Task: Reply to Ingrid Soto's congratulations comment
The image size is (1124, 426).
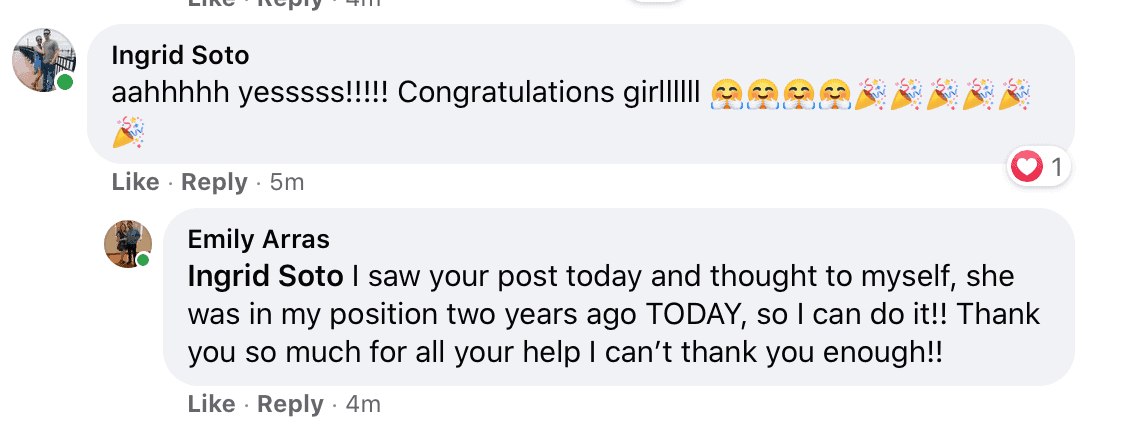Action: click(214, 182)
